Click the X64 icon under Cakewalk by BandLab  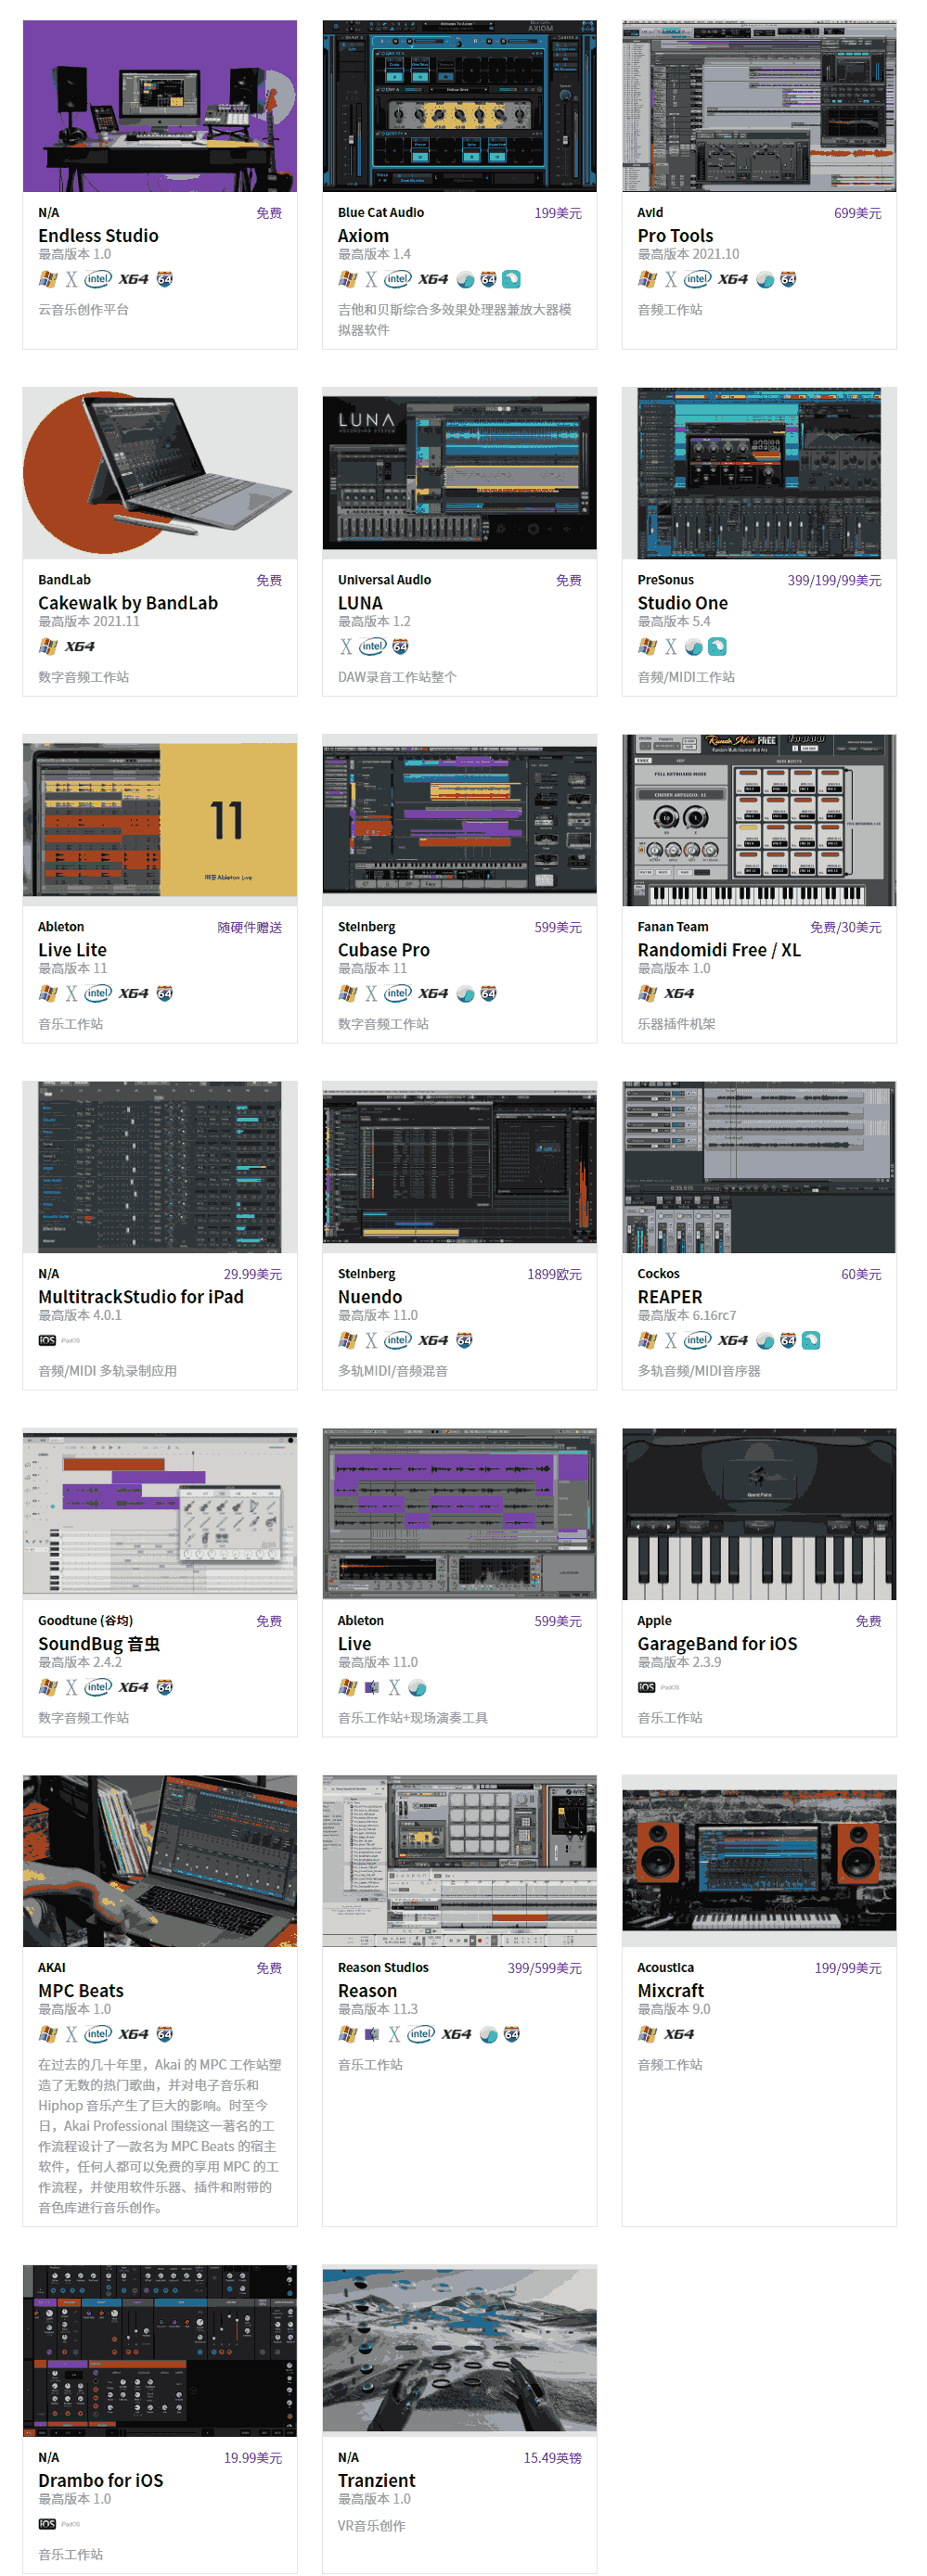click(x=80, y=647)
